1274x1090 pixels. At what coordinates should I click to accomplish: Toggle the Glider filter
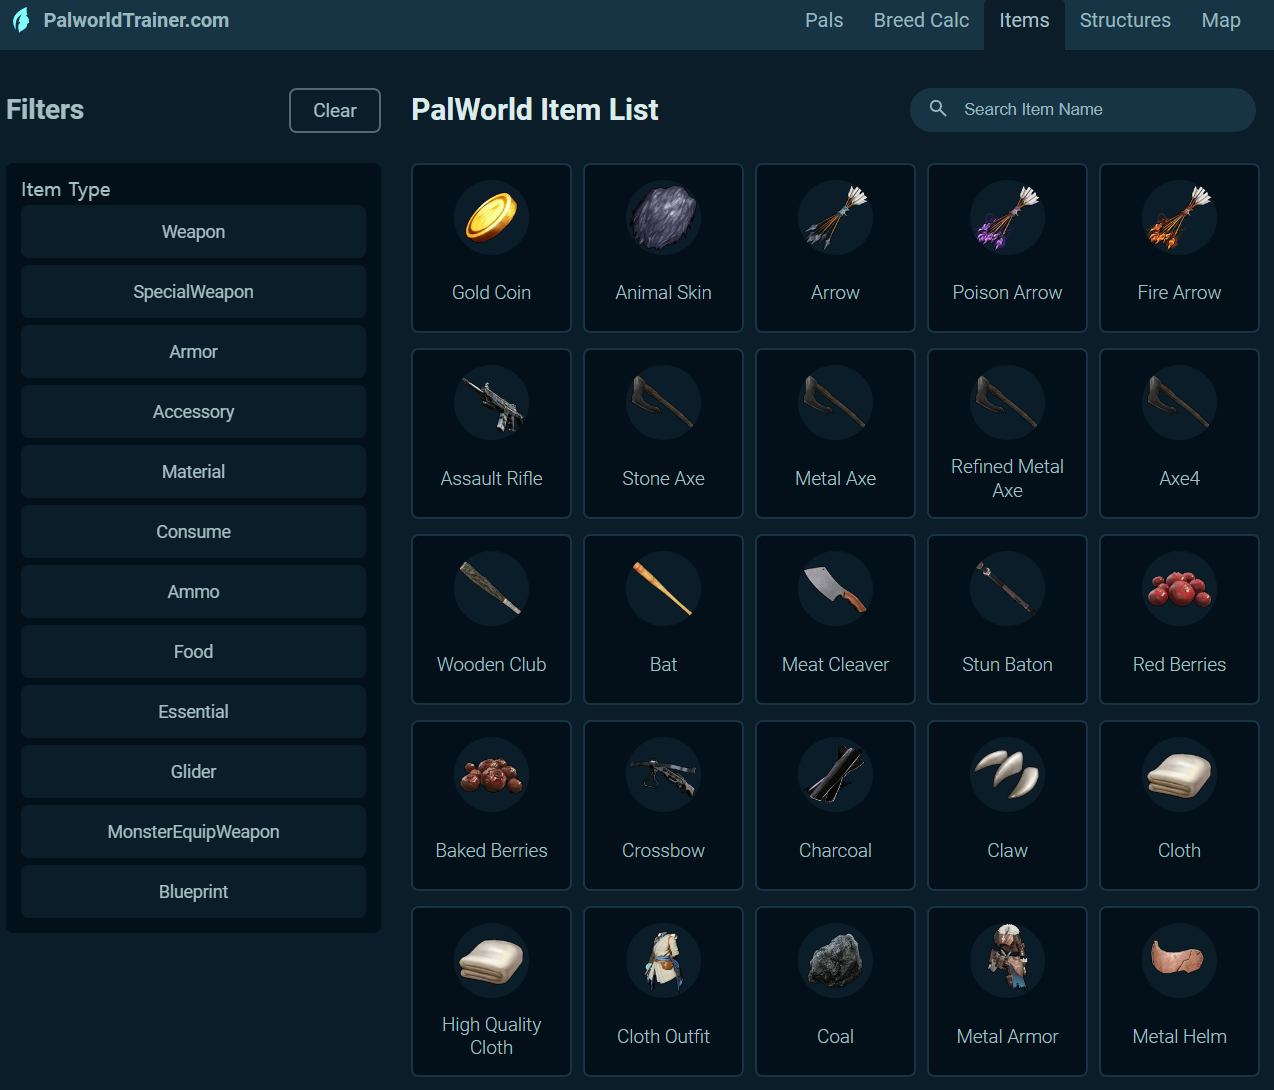pyautogui.click(x=193, y=772)
